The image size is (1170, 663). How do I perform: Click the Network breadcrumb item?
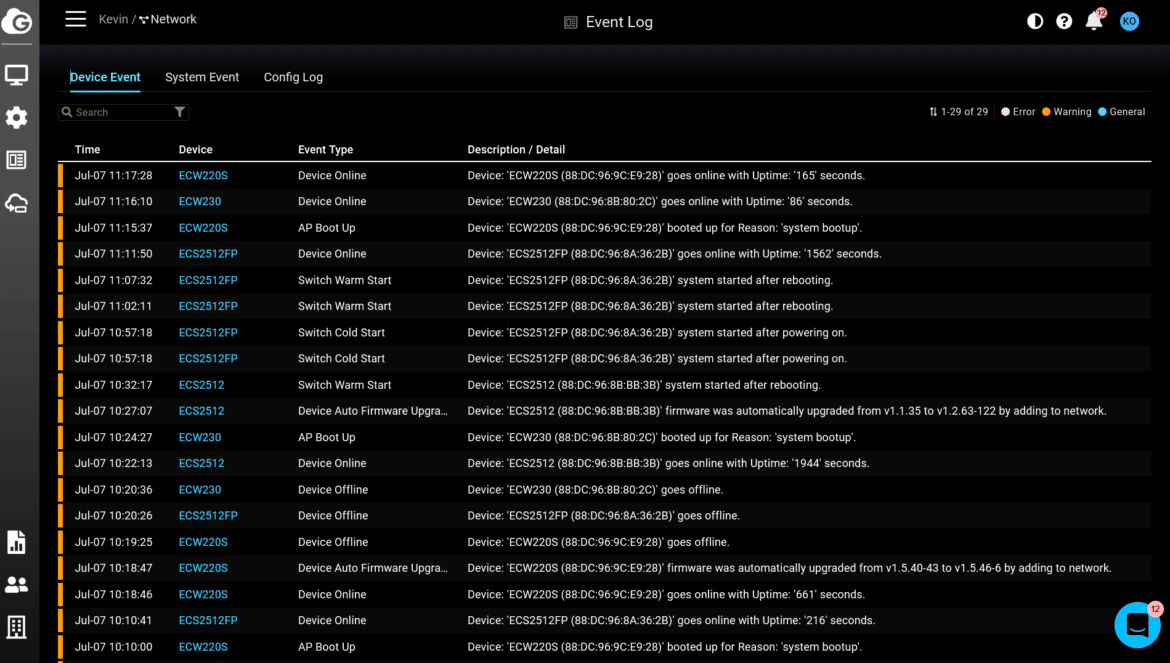(x=168, y=19)
